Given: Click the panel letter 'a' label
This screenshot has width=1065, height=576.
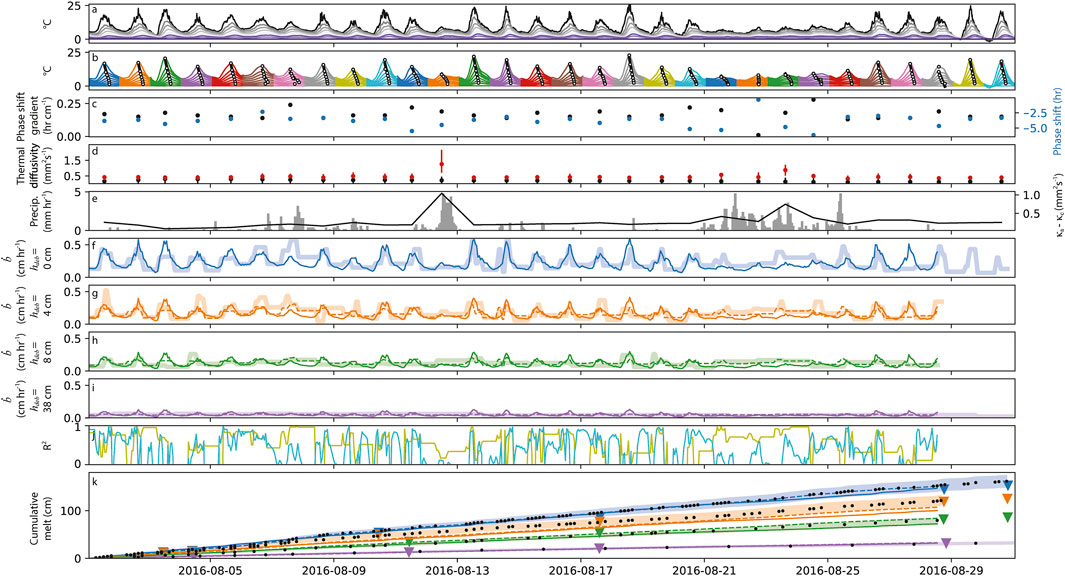Looking at the screenshot, I should coord(94,10).
